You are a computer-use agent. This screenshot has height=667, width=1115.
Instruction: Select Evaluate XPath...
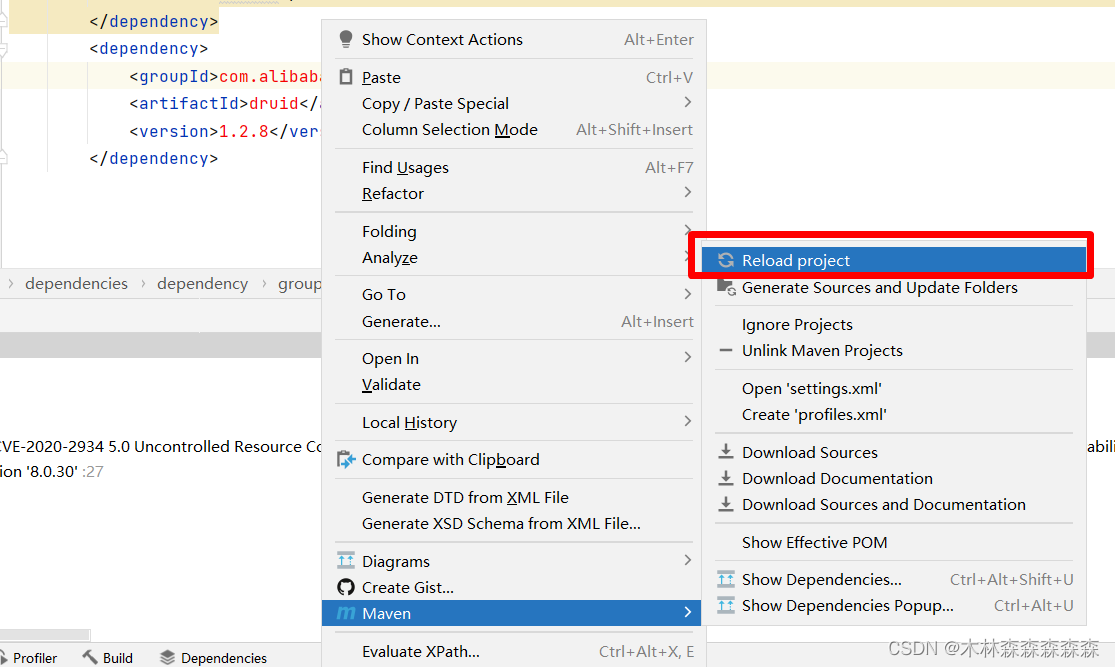point(513,651)
